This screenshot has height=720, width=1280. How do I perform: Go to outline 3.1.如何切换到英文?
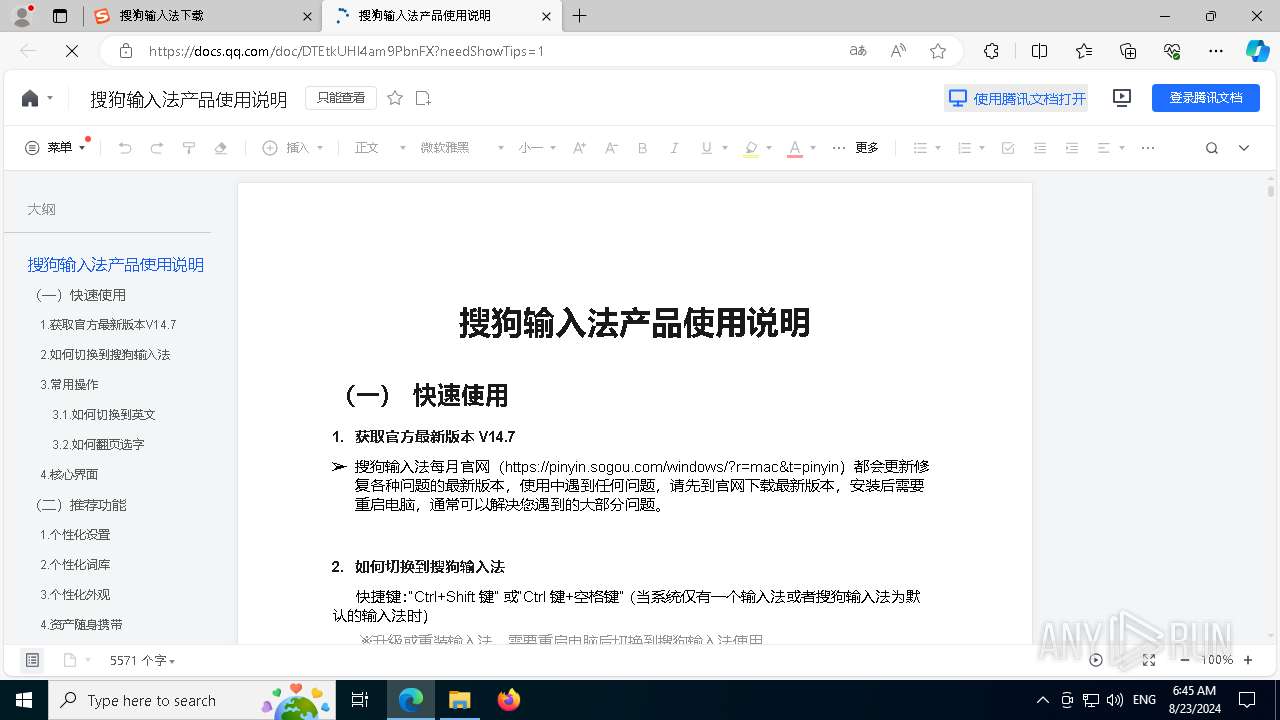click(104, 415)
